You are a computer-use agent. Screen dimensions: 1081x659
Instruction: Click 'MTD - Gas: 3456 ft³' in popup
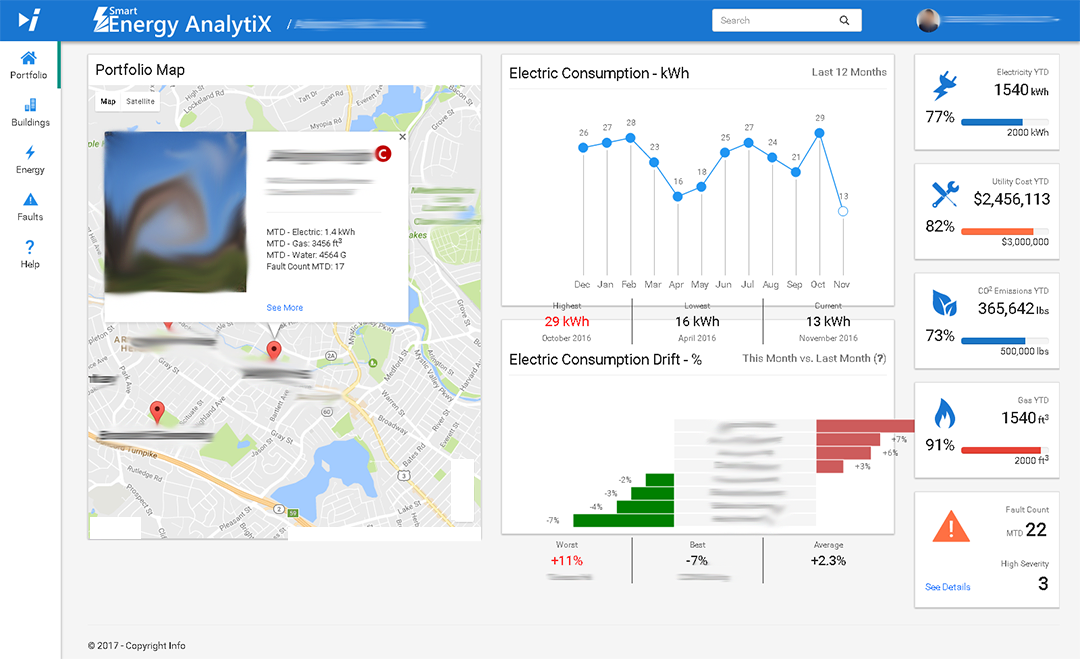point(304,243)
